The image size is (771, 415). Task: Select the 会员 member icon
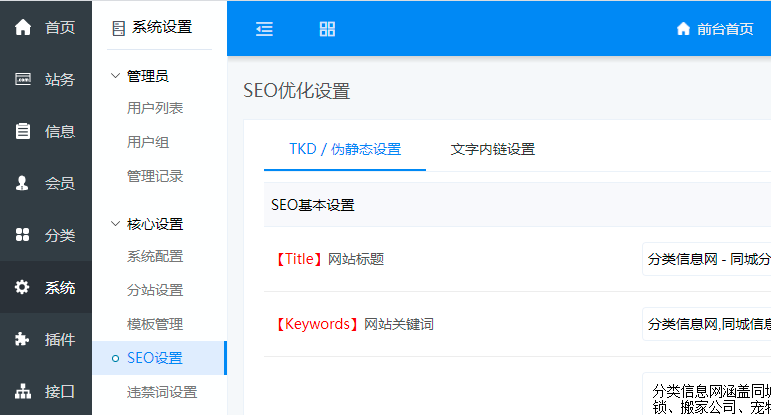[x=22, y=183]
